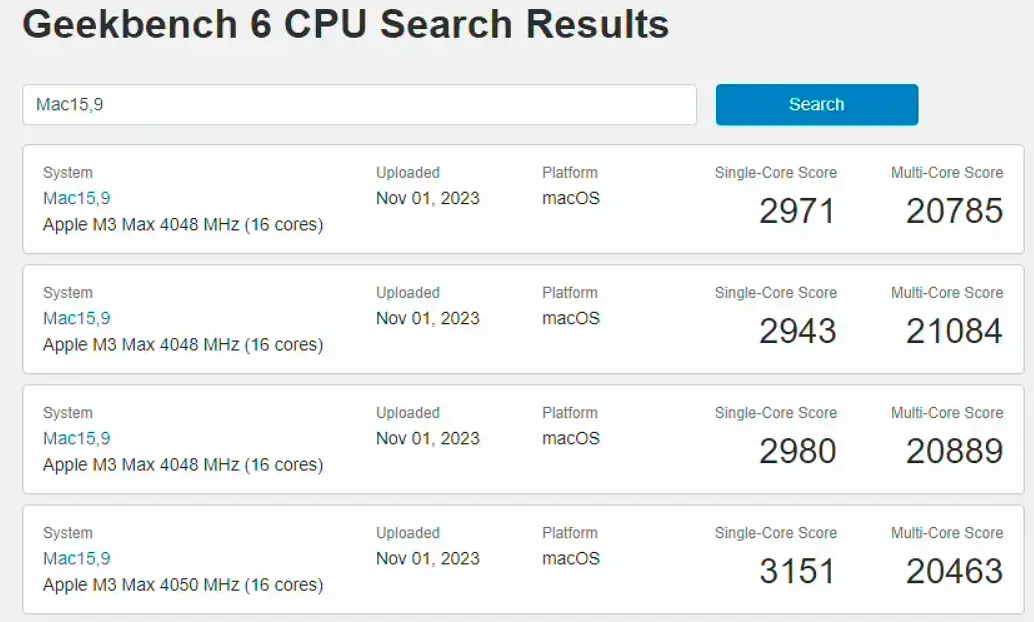Click the single-core score 3151
The image size is (1034, 622).
click(x=797, y=571)
